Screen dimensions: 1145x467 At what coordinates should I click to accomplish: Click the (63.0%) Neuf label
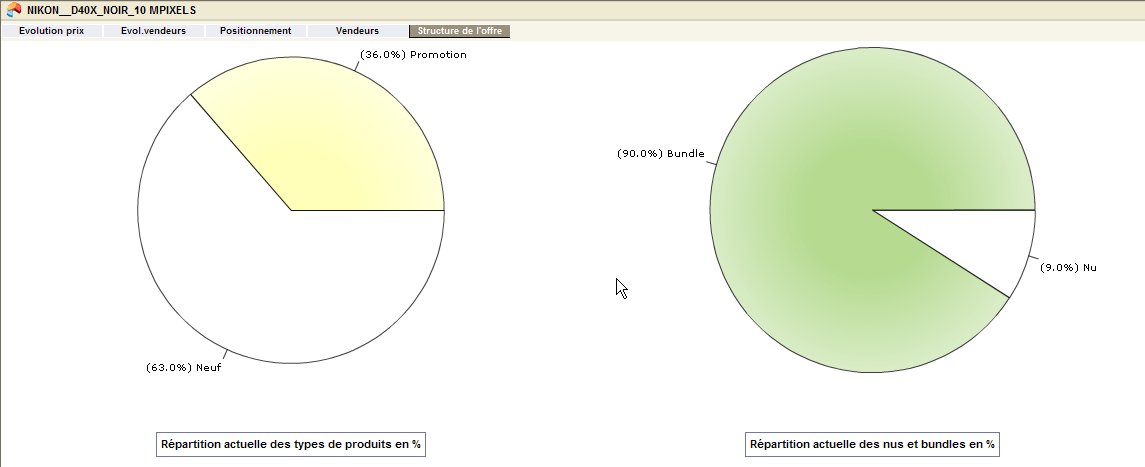[183, 368]
